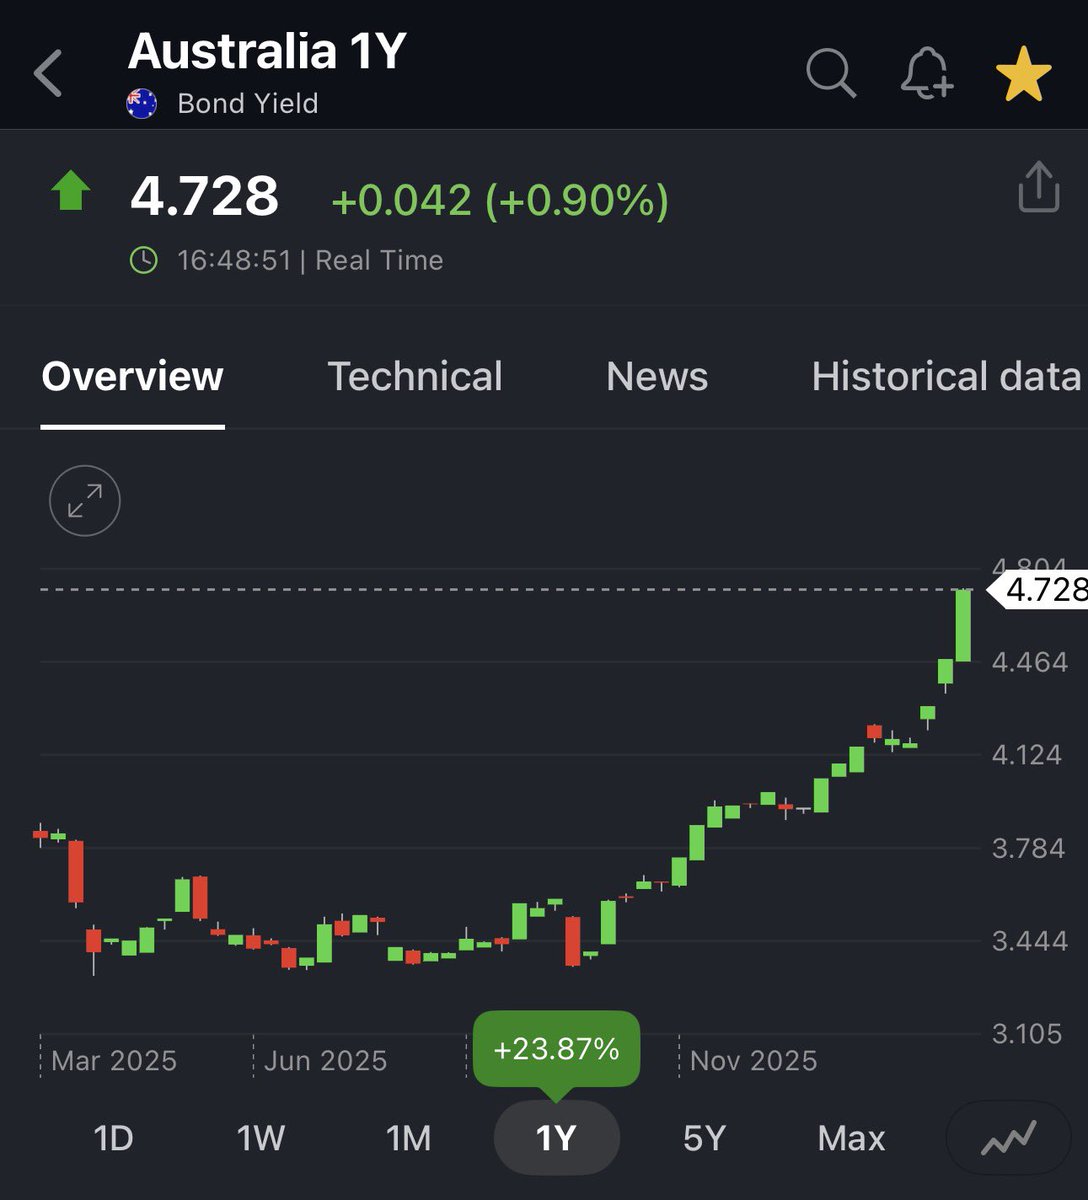Select the Overview tab
This screenshot has height=1200, width=1088.
133,377
